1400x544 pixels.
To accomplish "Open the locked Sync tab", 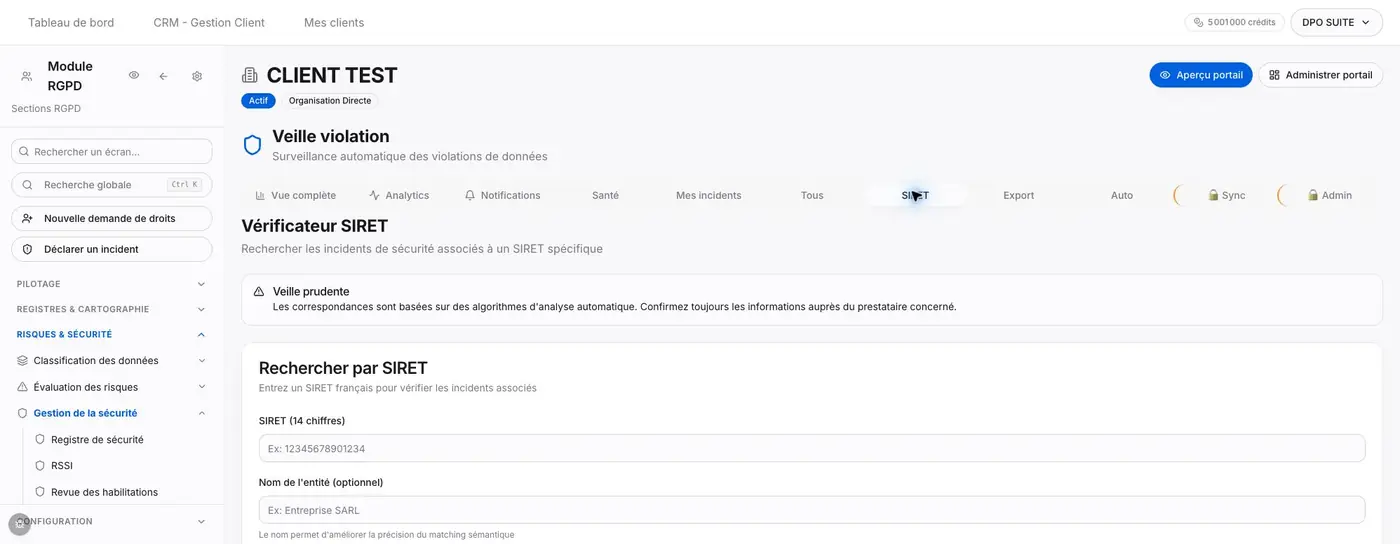I will [1226, 196].
